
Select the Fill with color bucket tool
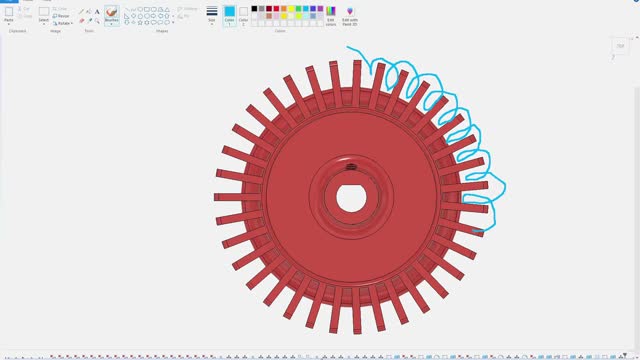coord(89,11)
